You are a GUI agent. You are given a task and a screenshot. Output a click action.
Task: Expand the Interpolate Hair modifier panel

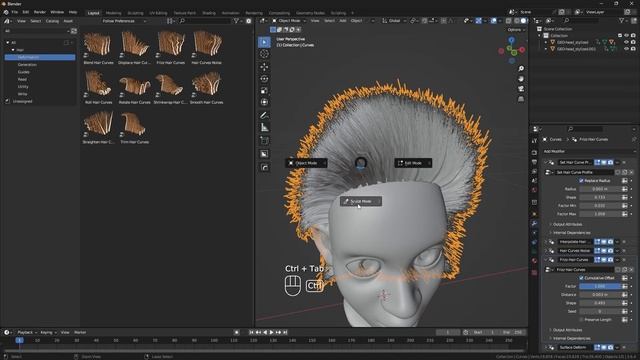point(546,242)
